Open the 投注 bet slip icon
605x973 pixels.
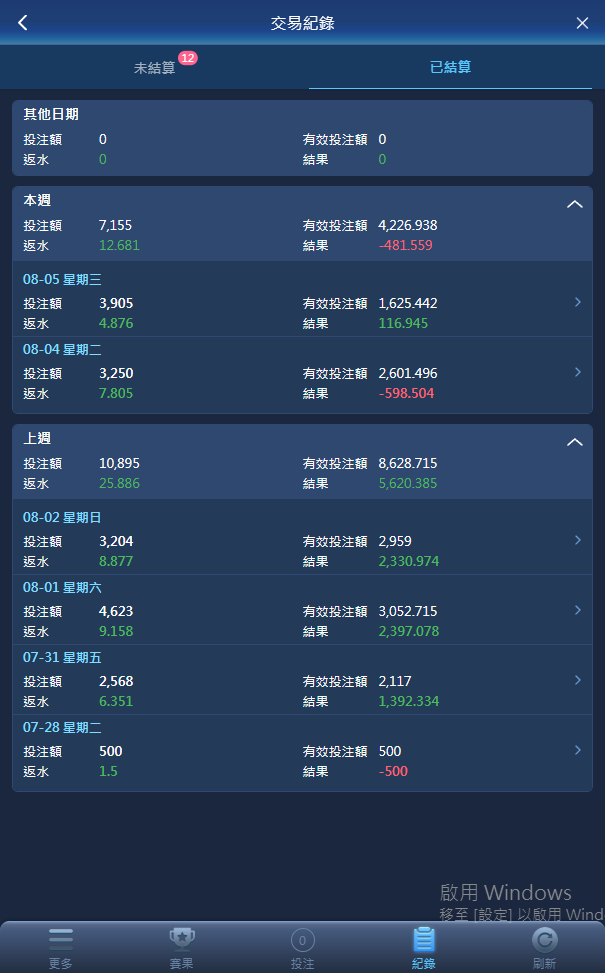pos(303,941)
